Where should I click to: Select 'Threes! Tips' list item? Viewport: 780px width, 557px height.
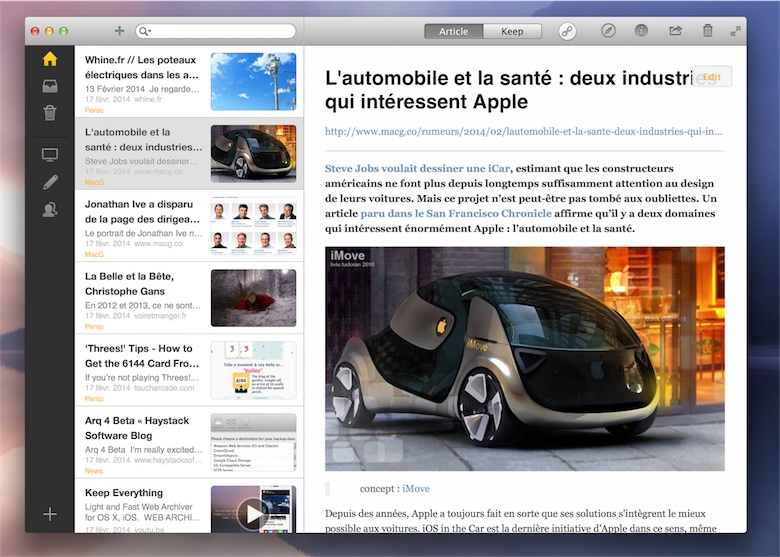tap(189, 370)
